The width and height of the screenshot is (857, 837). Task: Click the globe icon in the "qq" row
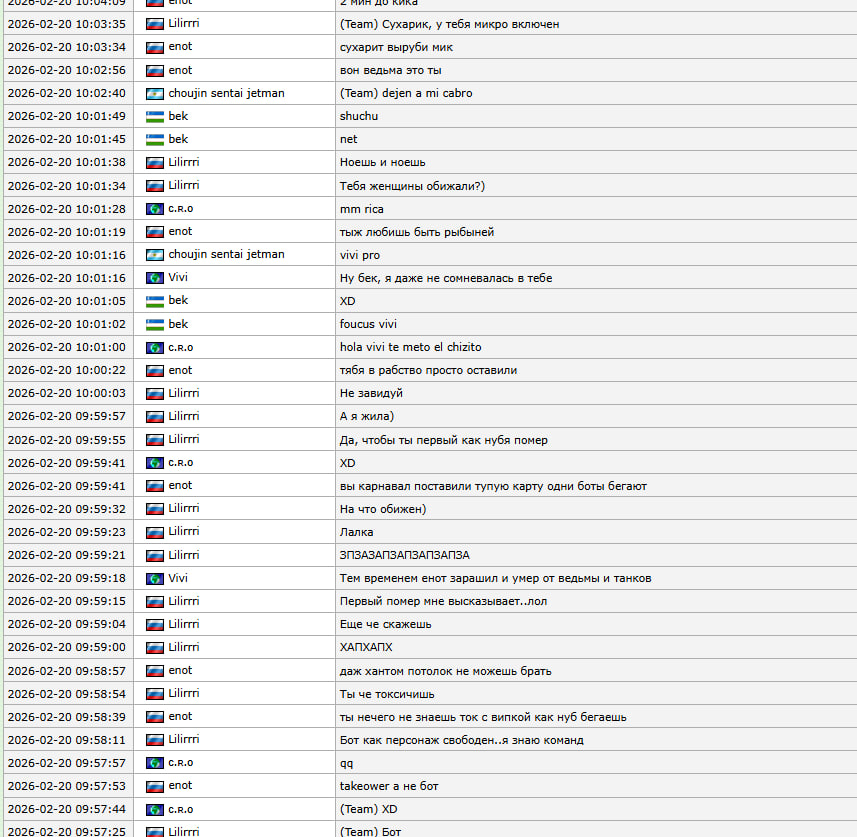pyautogui.click(x=154, y=763)
